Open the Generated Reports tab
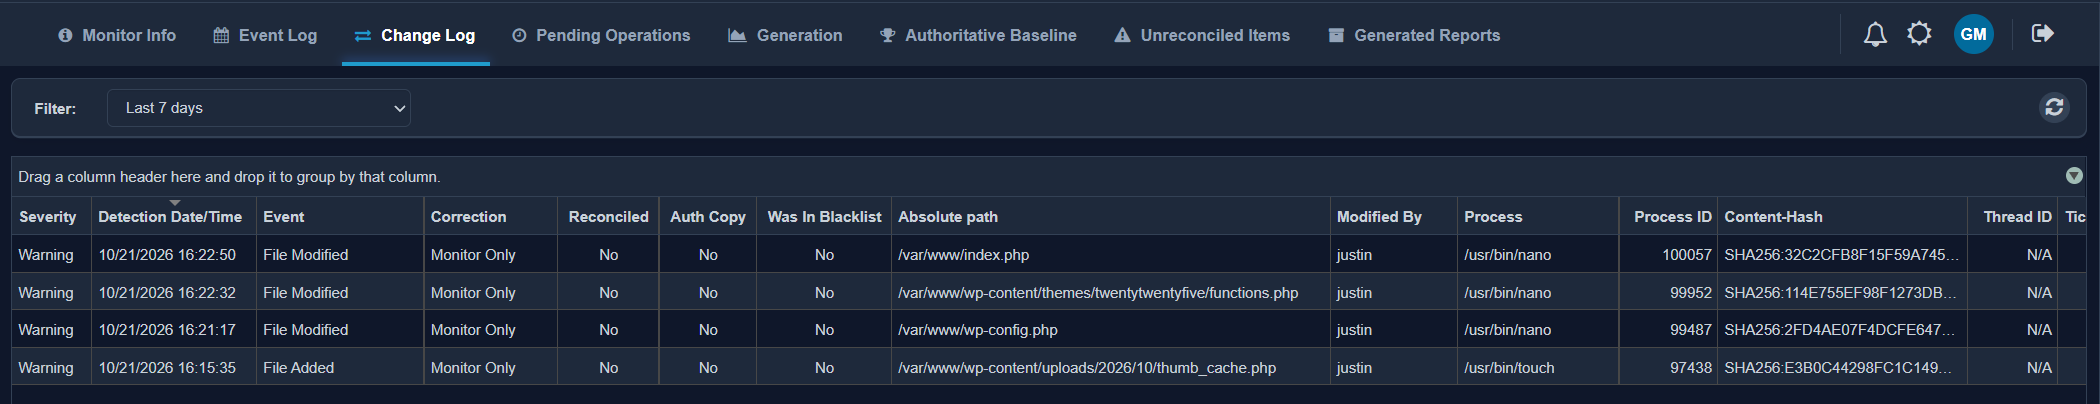This screenshot has height=404, width=2100. click(1414, 35)
